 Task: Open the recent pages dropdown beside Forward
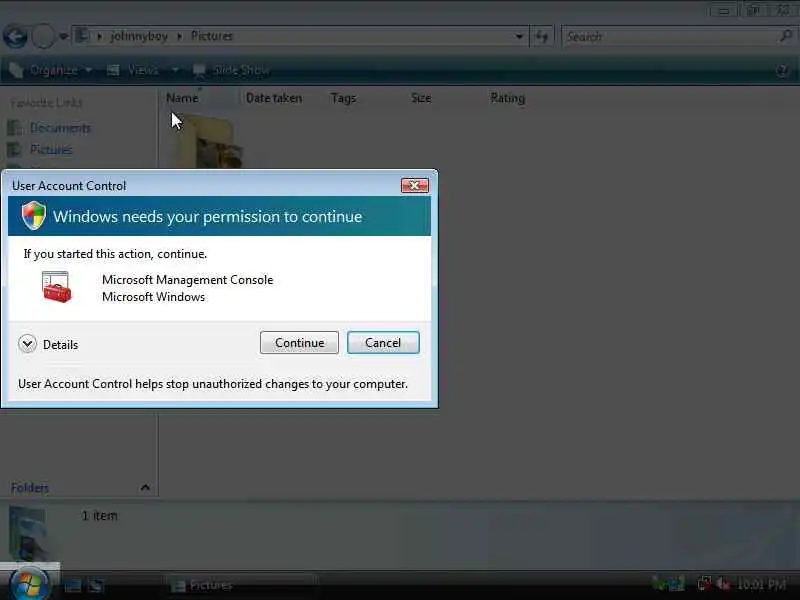point(63,37)
